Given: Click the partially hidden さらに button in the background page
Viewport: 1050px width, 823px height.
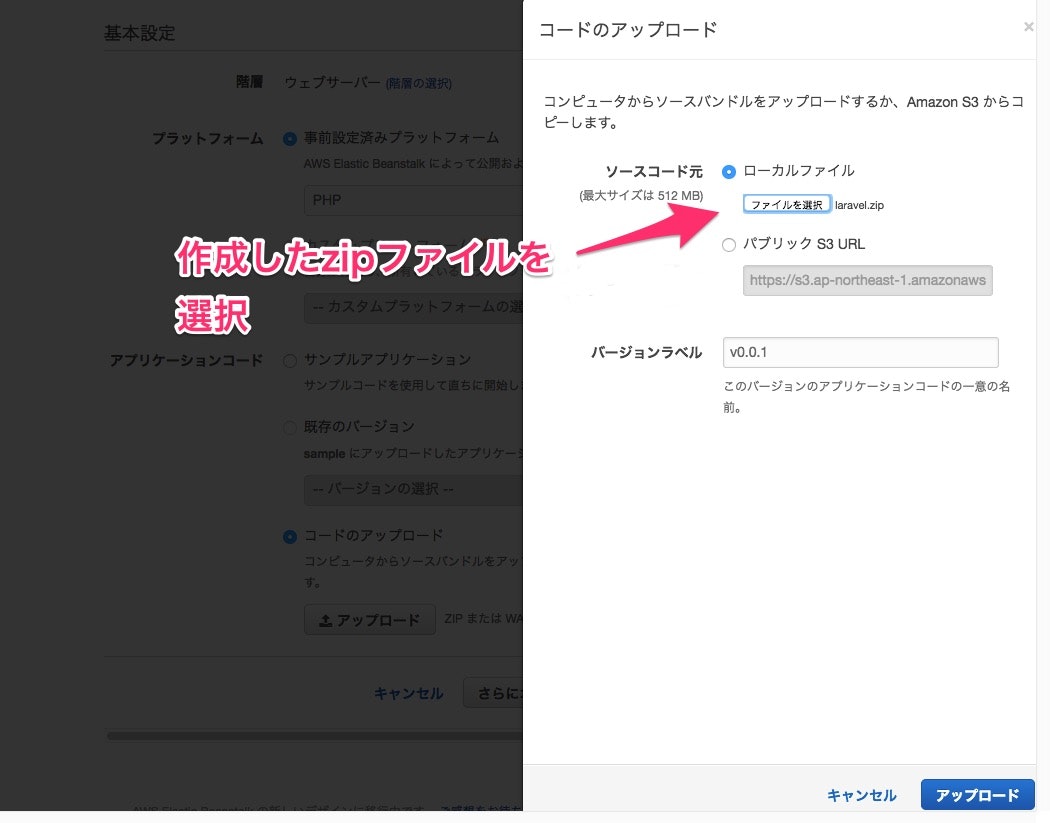Looking at the screenshot, I should [x=494, y=693].
